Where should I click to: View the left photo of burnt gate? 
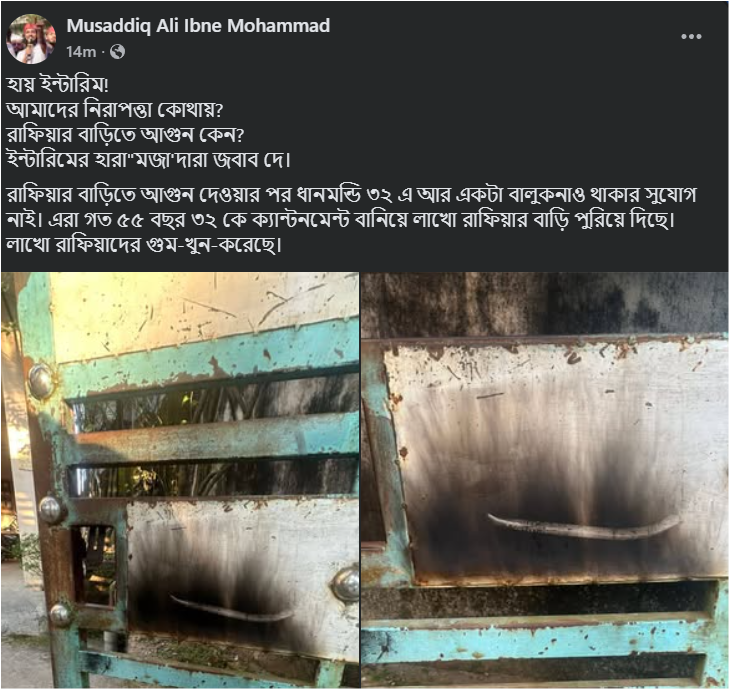coord(180,480)
